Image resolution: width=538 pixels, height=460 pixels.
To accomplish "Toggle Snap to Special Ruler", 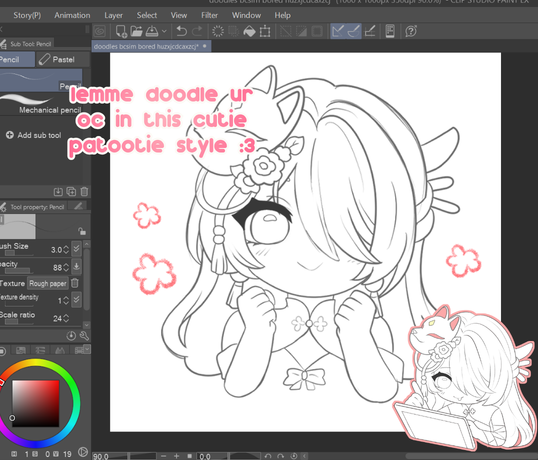I will pyautogui.click(x=354, y=32).
